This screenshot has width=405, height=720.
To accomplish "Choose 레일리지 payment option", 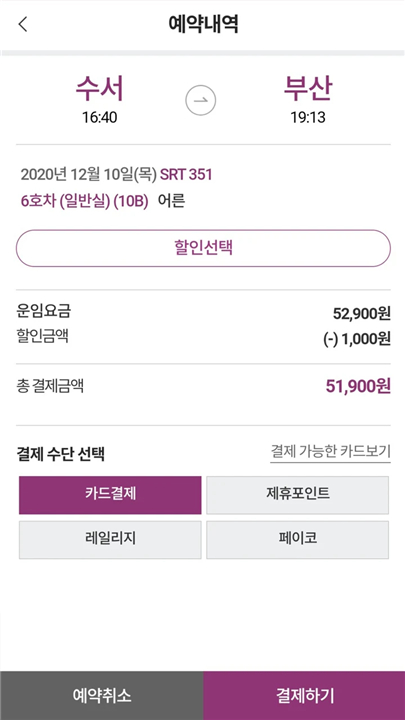I will click(x=110, y=540).
